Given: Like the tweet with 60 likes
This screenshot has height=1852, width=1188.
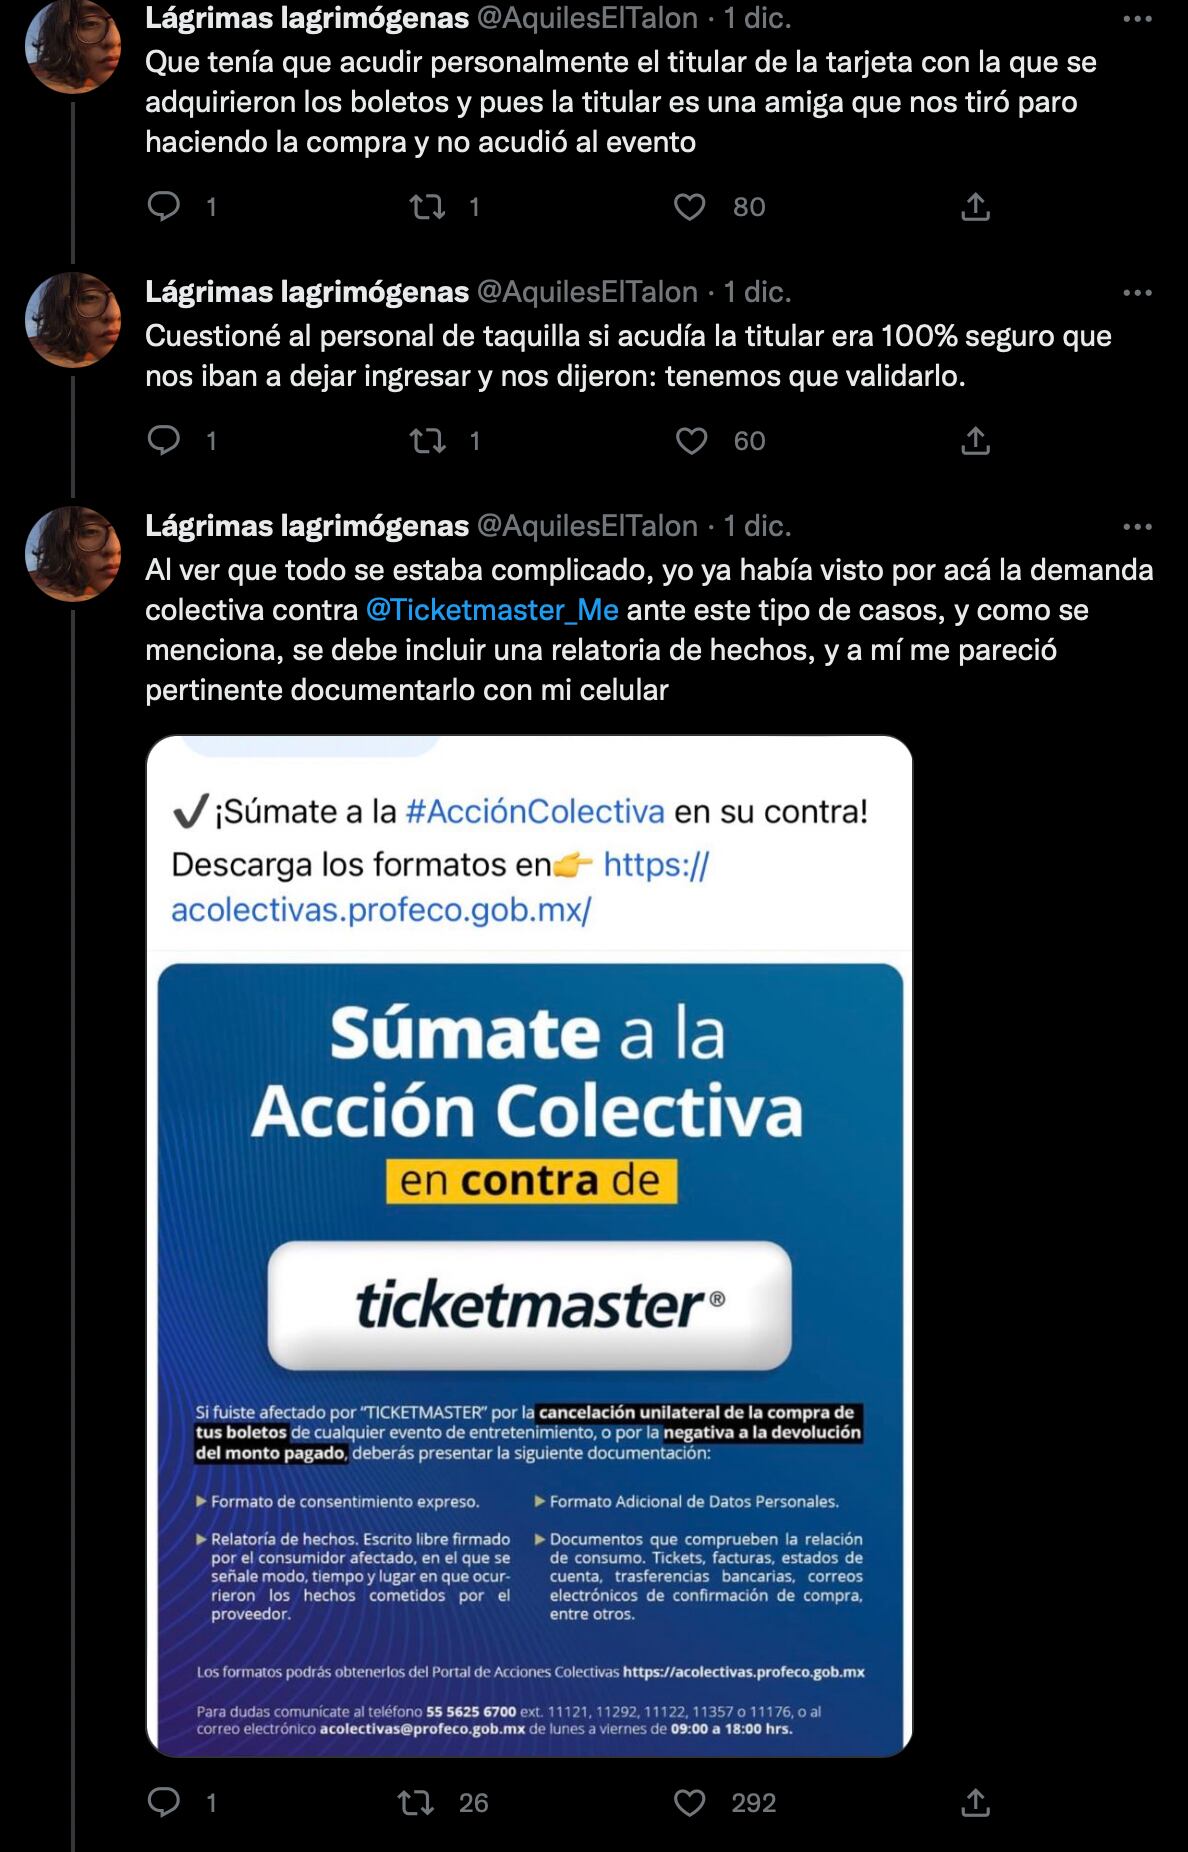Looking at the screenshot, I should [691, 441].
